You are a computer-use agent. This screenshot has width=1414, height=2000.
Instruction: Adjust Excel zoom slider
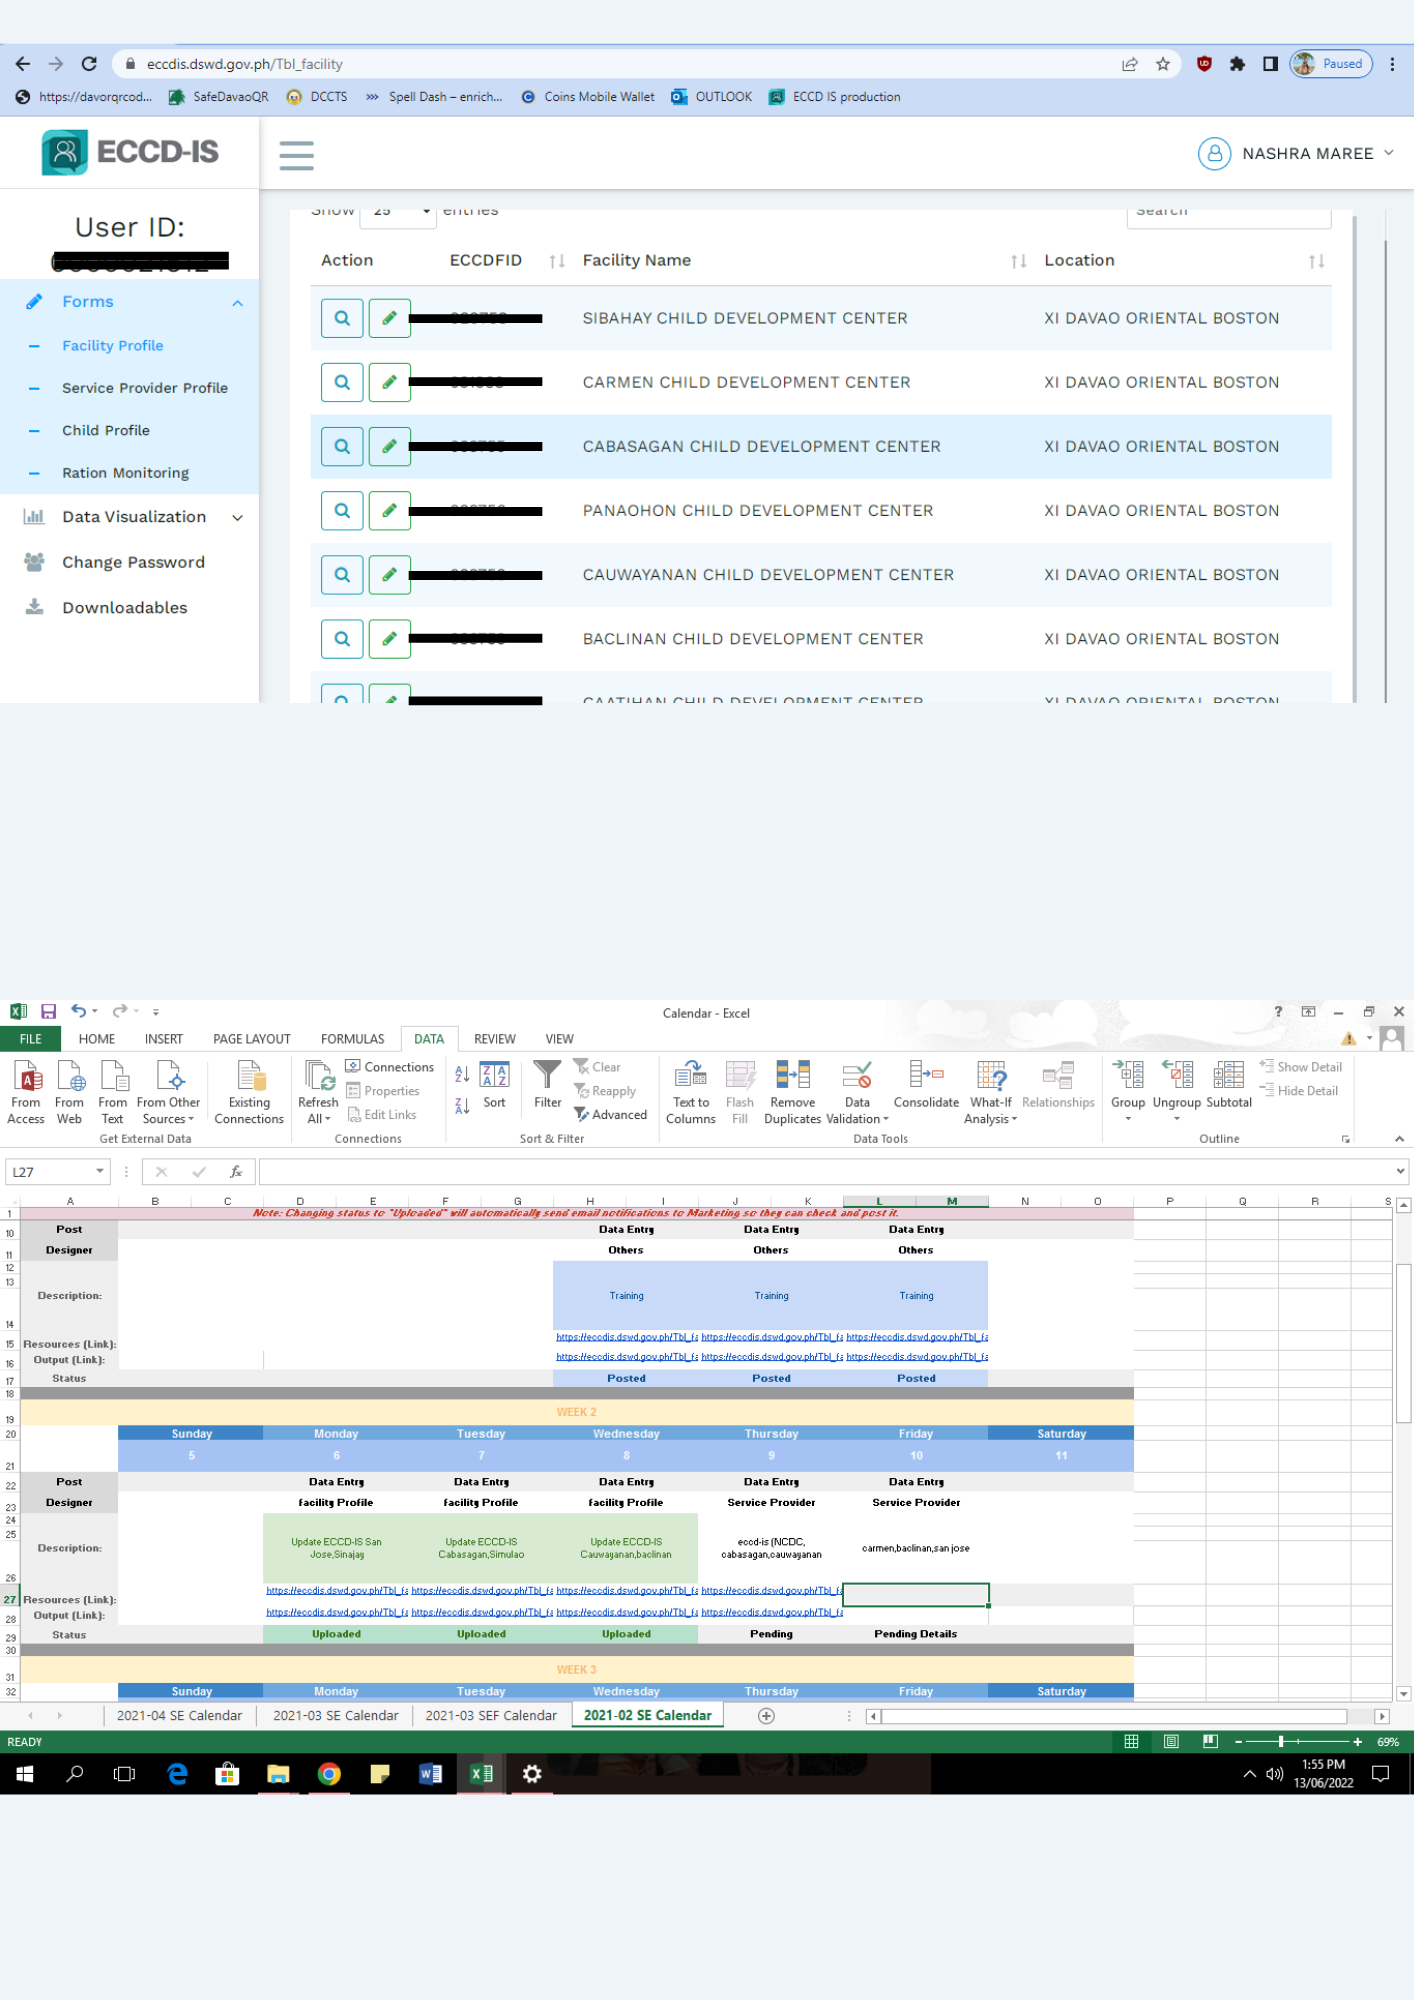pyautogui.click(x=1281, y=1742)
